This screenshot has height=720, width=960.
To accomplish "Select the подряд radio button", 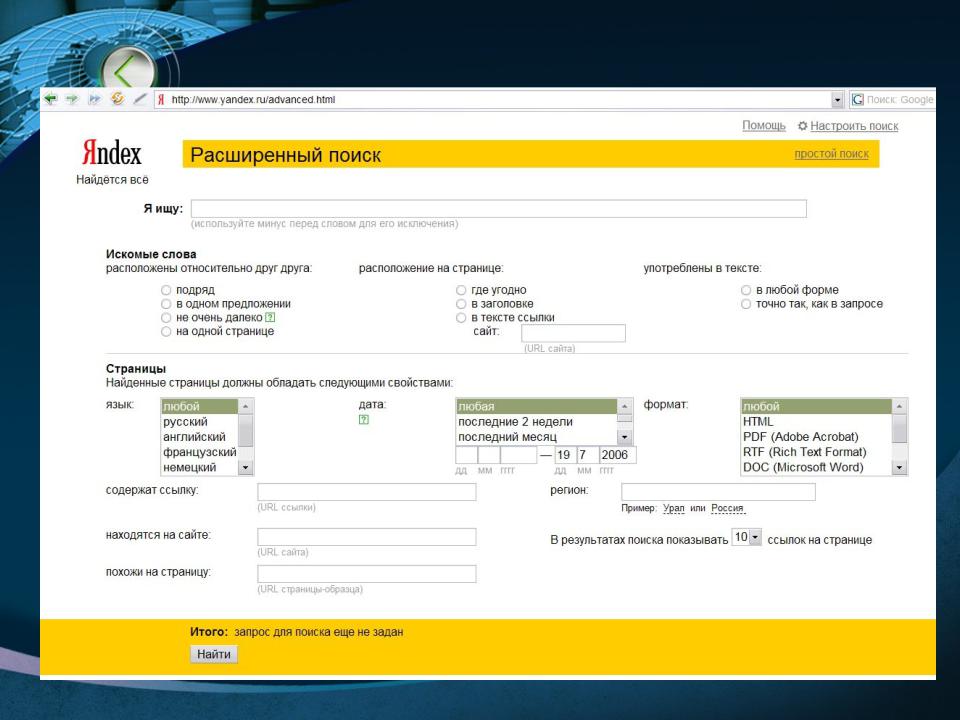I will tap(166, 290).
